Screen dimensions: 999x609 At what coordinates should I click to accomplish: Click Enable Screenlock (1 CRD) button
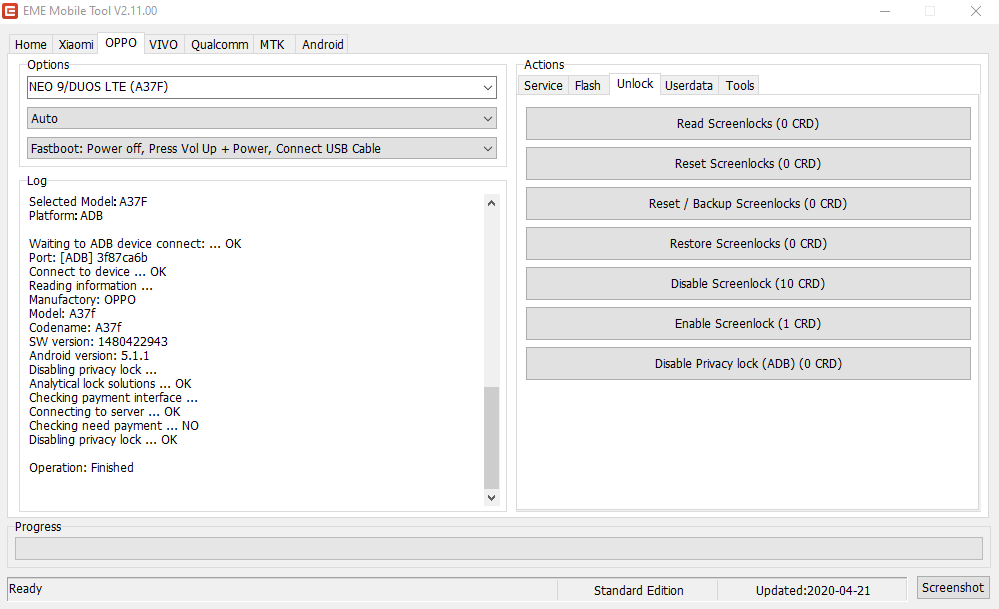click(x=748, y=324)
